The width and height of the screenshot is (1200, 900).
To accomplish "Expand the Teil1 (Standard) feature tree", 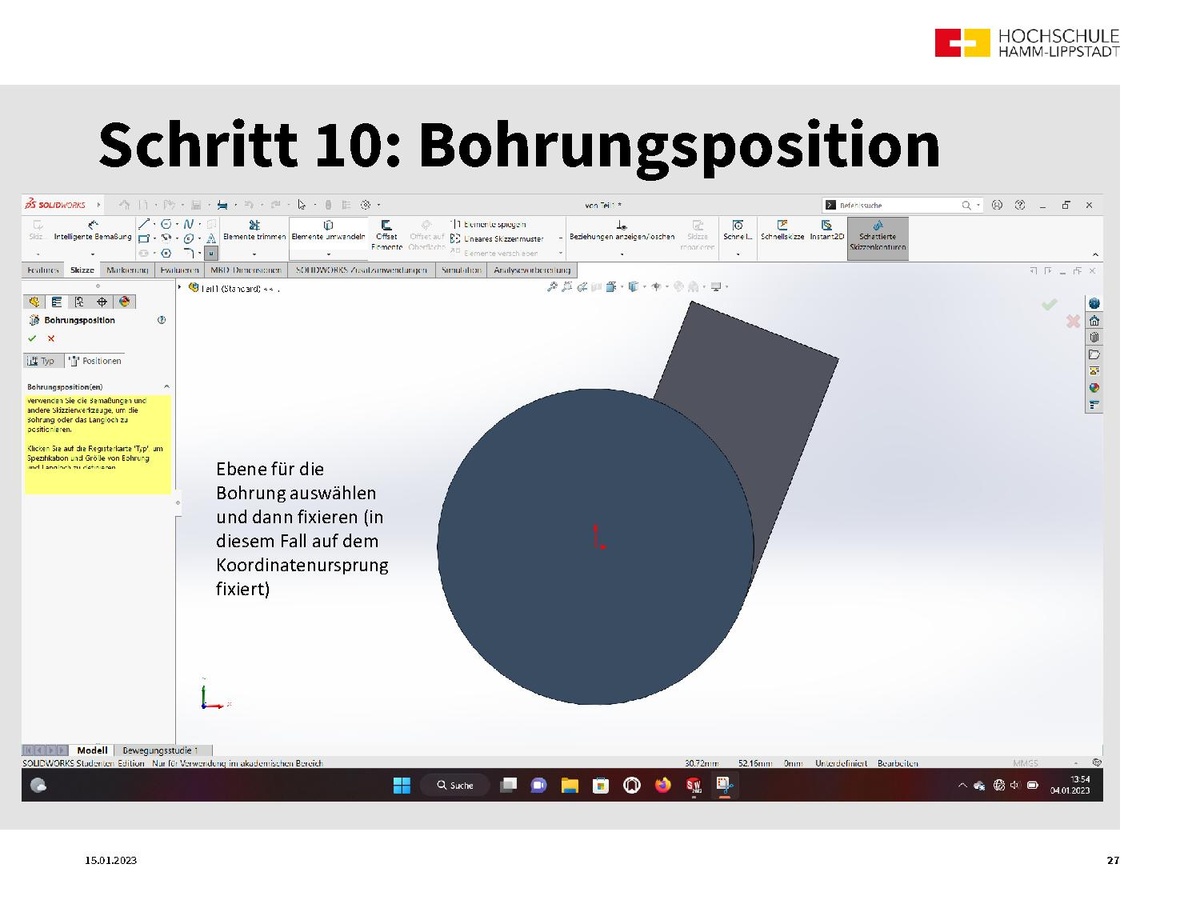I will (x=181, y=288).
